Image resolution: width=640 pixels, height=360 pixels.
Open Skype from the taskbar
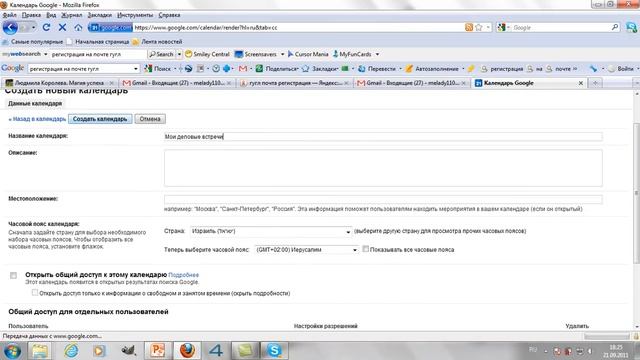point(274,351)
